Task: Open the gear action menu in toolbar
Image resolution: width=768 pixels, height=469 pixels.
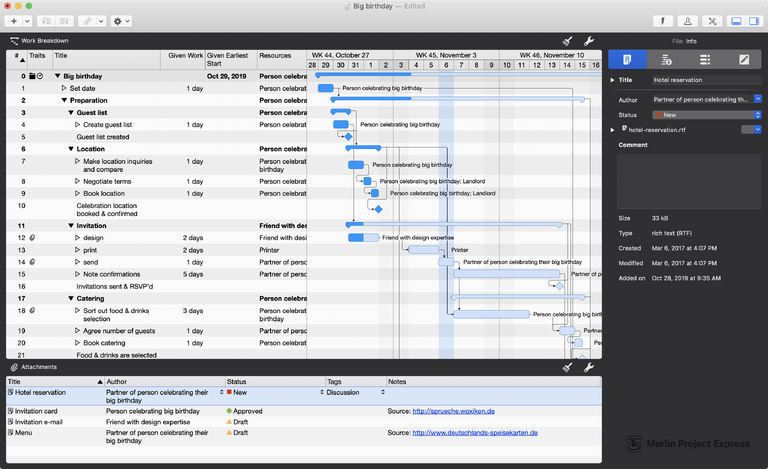Action: 121,21
